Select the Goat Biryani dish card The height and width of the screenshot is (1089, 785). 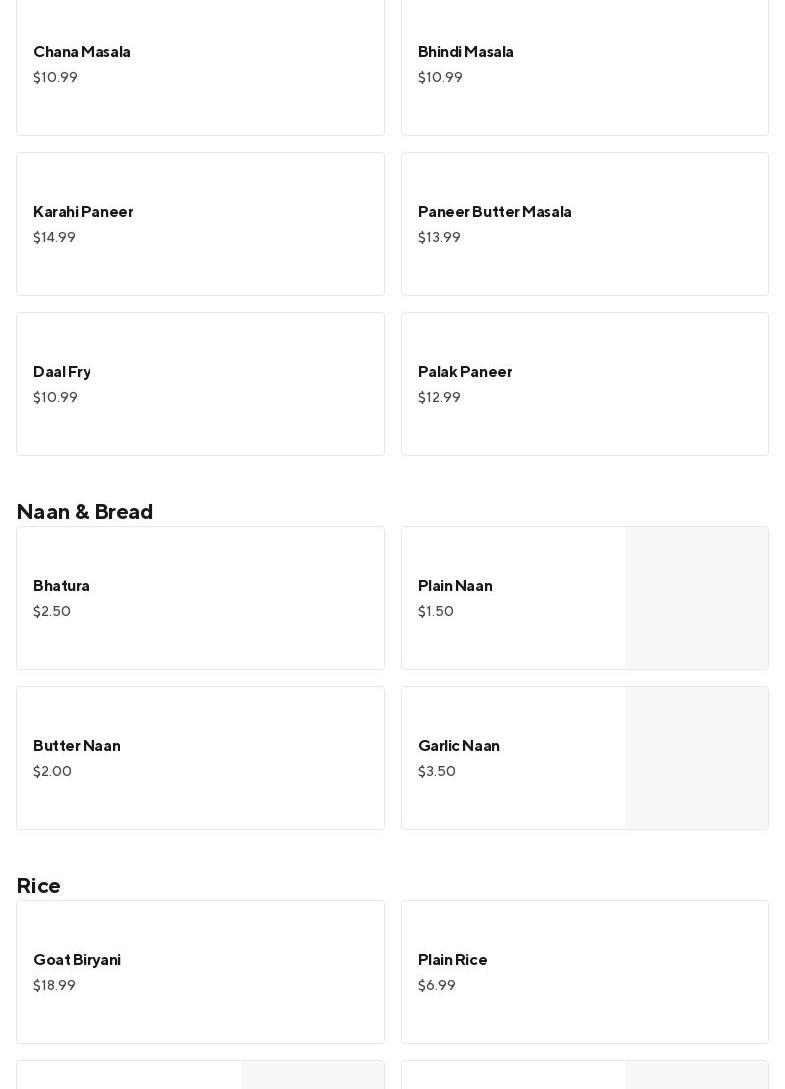pyautogui.click(x=200, y=972)
